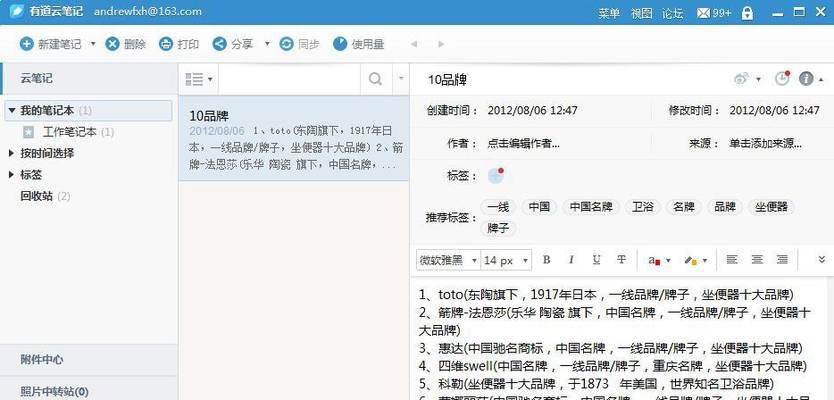Open the New Note dropdown arrow

(x=93, y=44)
